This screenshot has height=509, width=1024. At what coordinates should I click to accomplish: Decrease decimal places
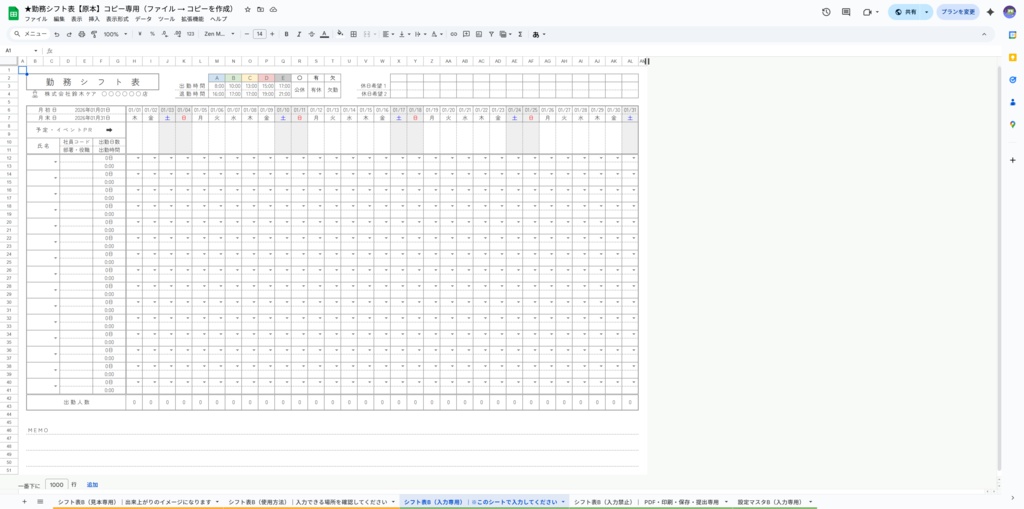[165, 34]
